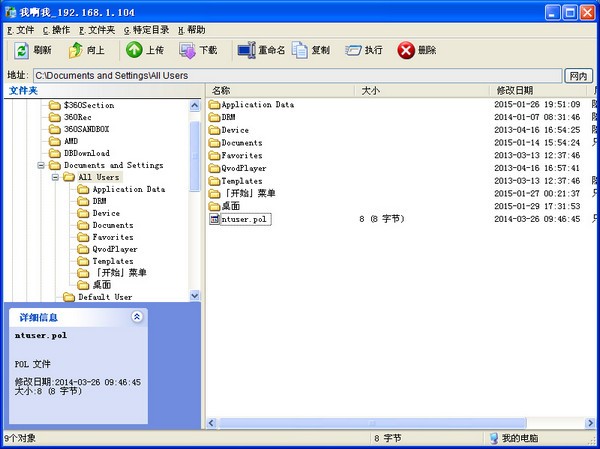Sort by the 修改日期 column header
The image size is (600, 449).
pos(538,91)
